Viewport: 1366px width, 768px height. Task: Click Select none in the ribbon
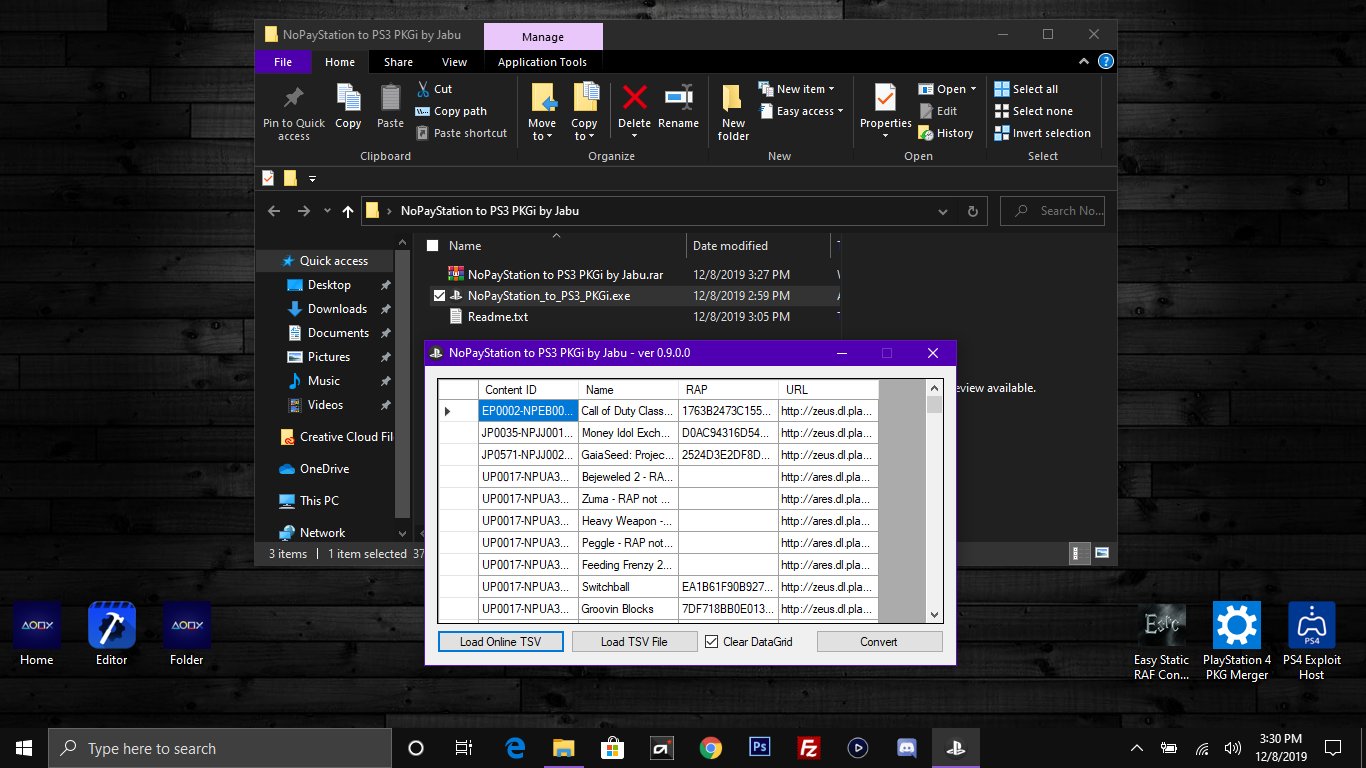[x=1033, y=111]
